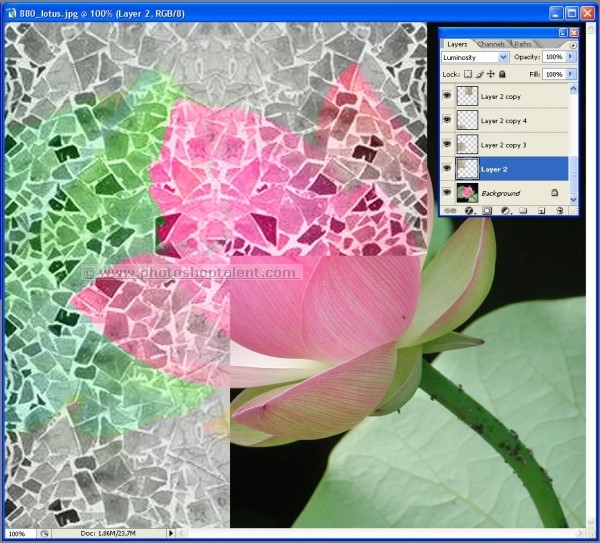Open the Opacity slider arrow
Screen dimensions: 600x543
click(571, 57)
